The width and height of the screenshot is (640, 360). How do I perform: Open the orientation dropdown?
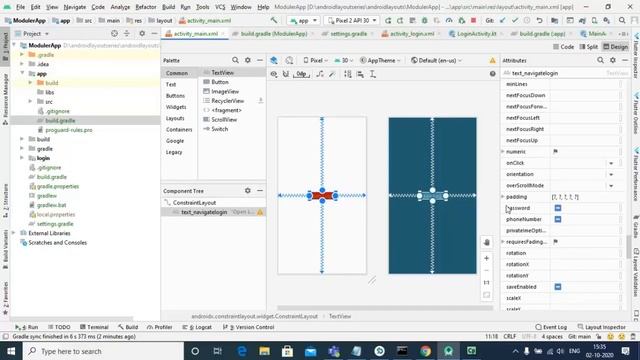611,175
